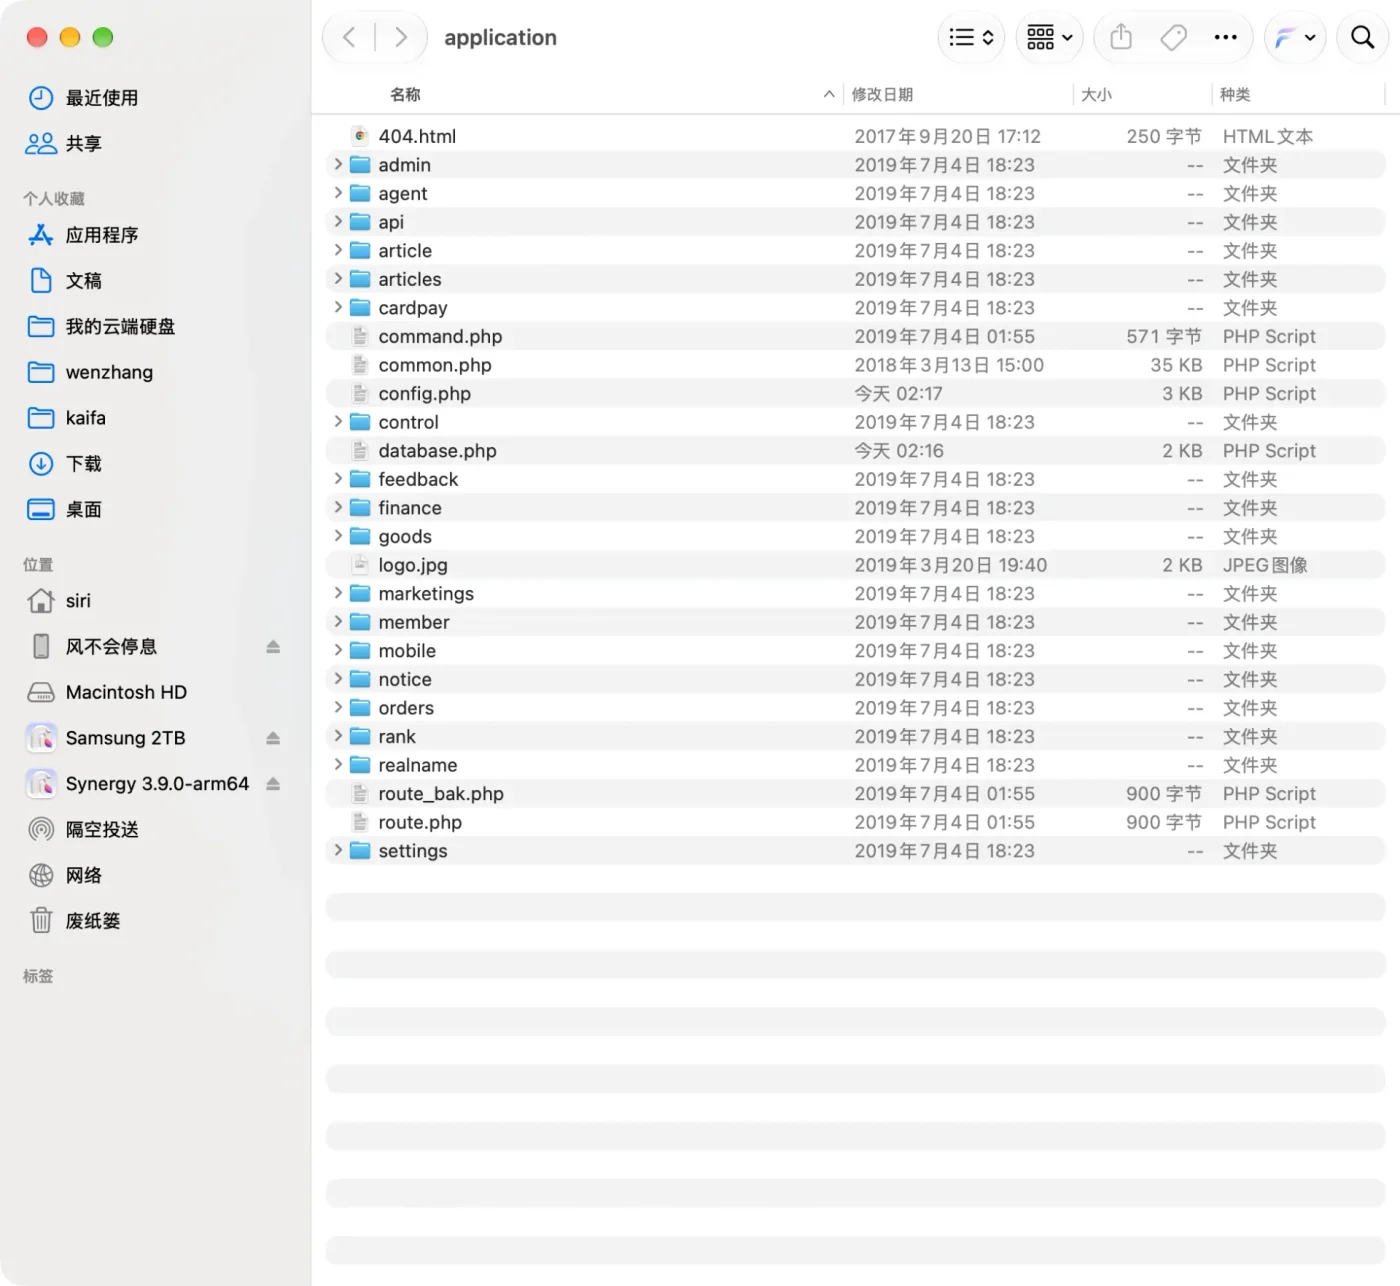The width and height of the screenshot is (1400, 1286).
Task: Go forward with the toolbar forward arrow
Action: click(400, 38)
